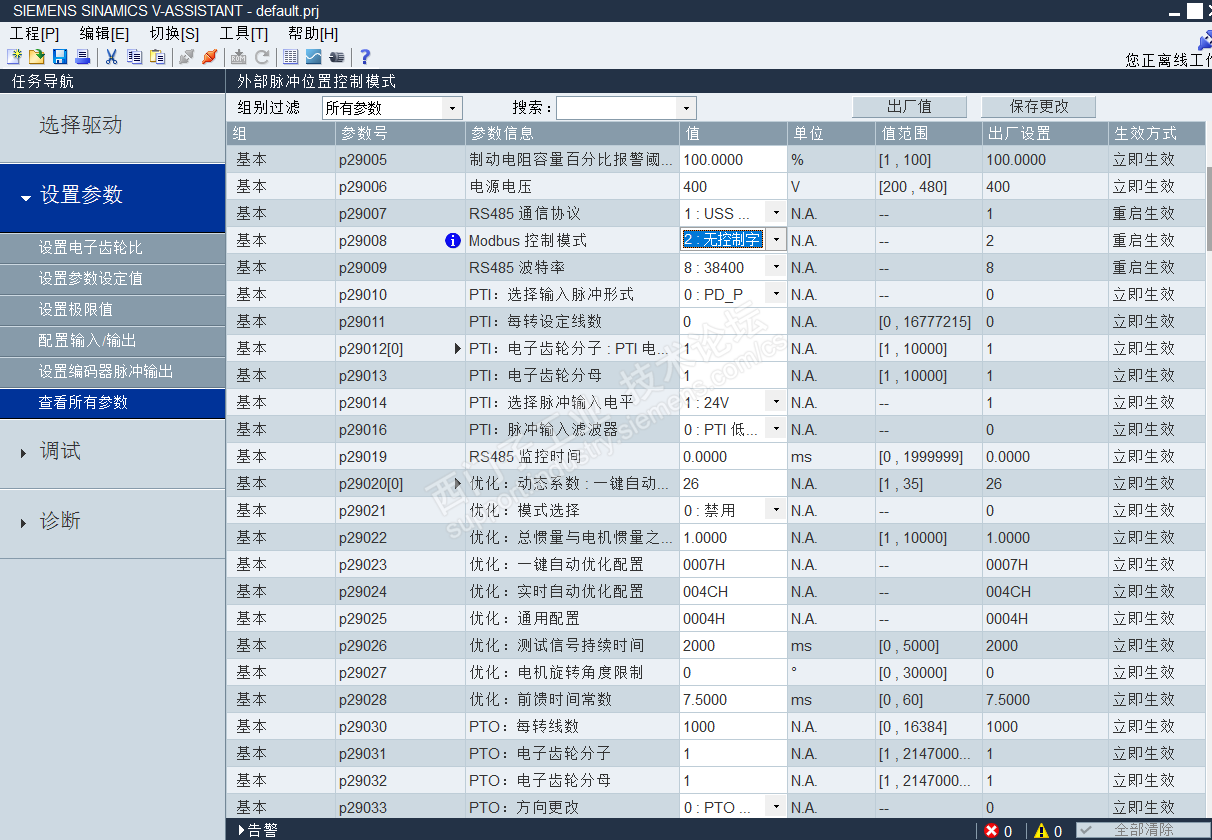Click the blue question mark help icon
The image size is (1212, 840).
tap(365, 57)
